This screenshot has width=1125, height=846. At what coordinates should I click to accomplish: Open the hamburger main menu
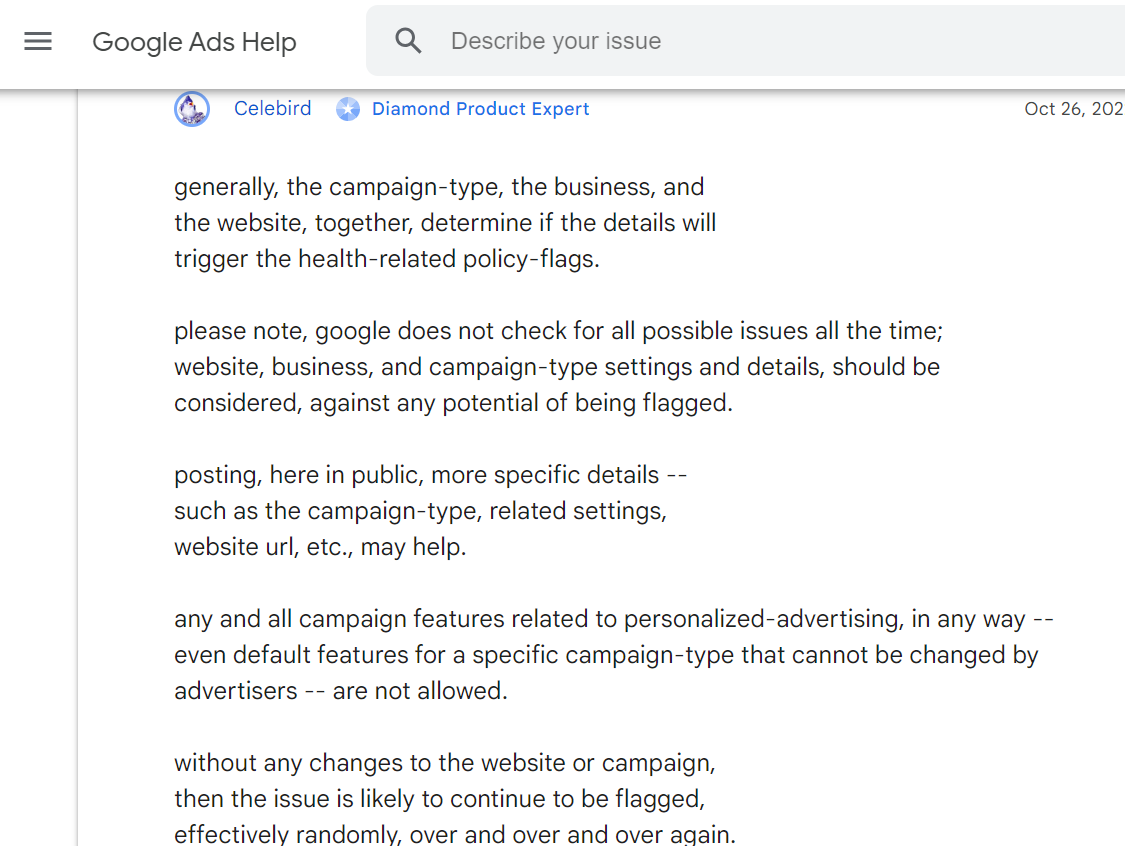tap(38, 41)
